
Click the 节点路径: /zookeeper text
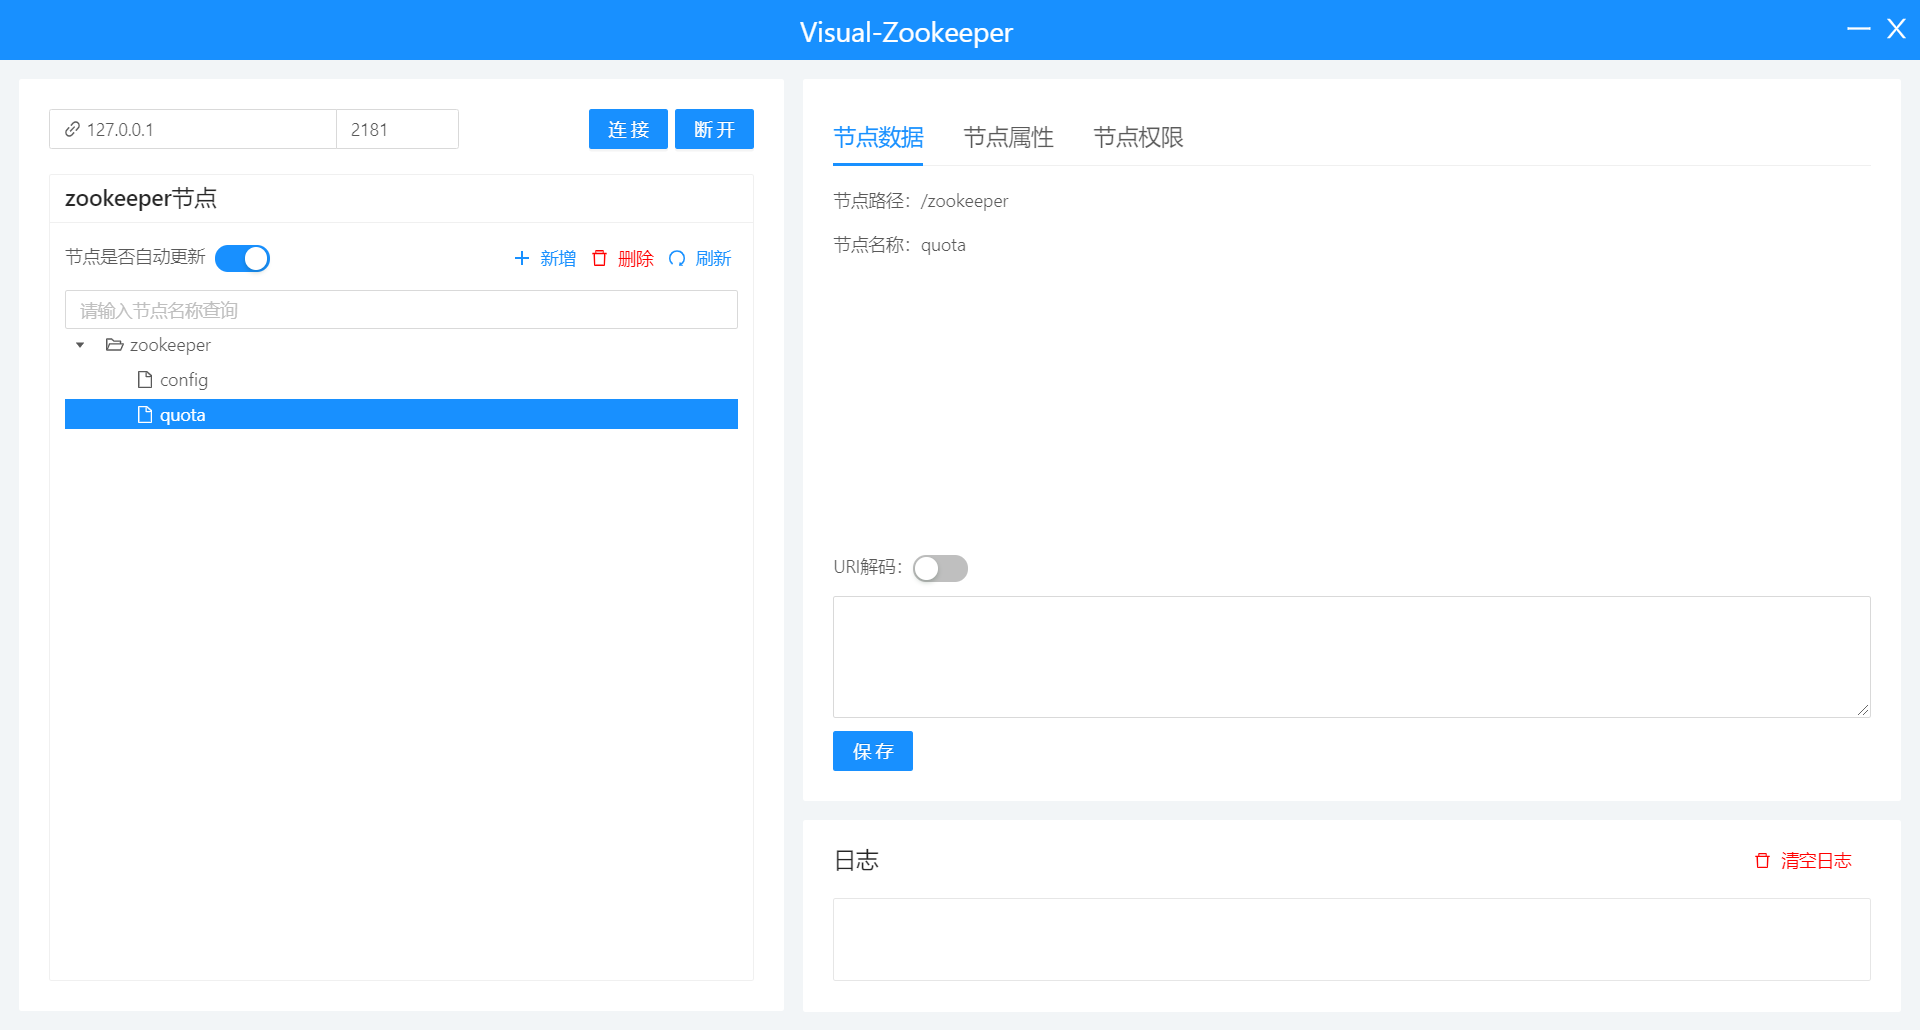(921, 201)
